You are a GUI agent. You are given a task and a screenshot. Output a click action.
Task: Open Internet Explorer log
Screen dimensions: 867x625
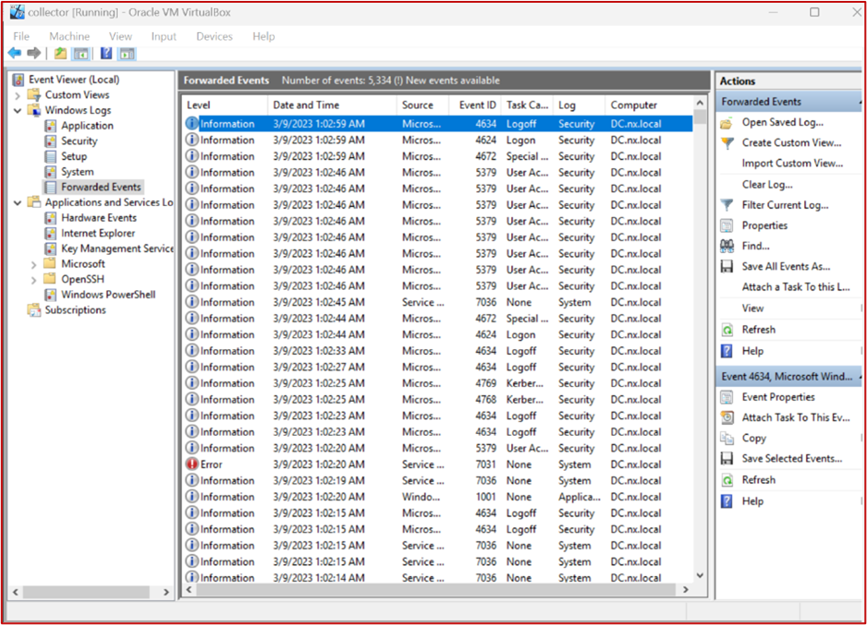click(x=98, y=233)
